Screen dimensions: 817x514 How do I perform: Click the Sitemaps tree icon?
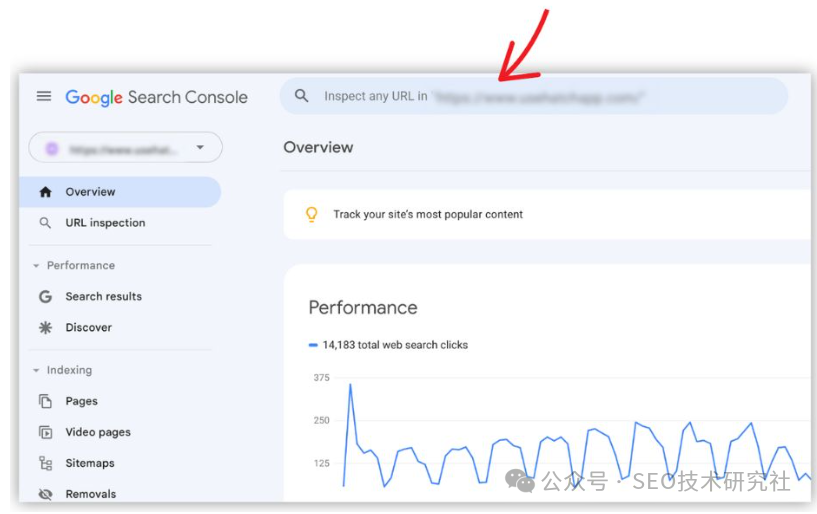click(x=45, y=463)
